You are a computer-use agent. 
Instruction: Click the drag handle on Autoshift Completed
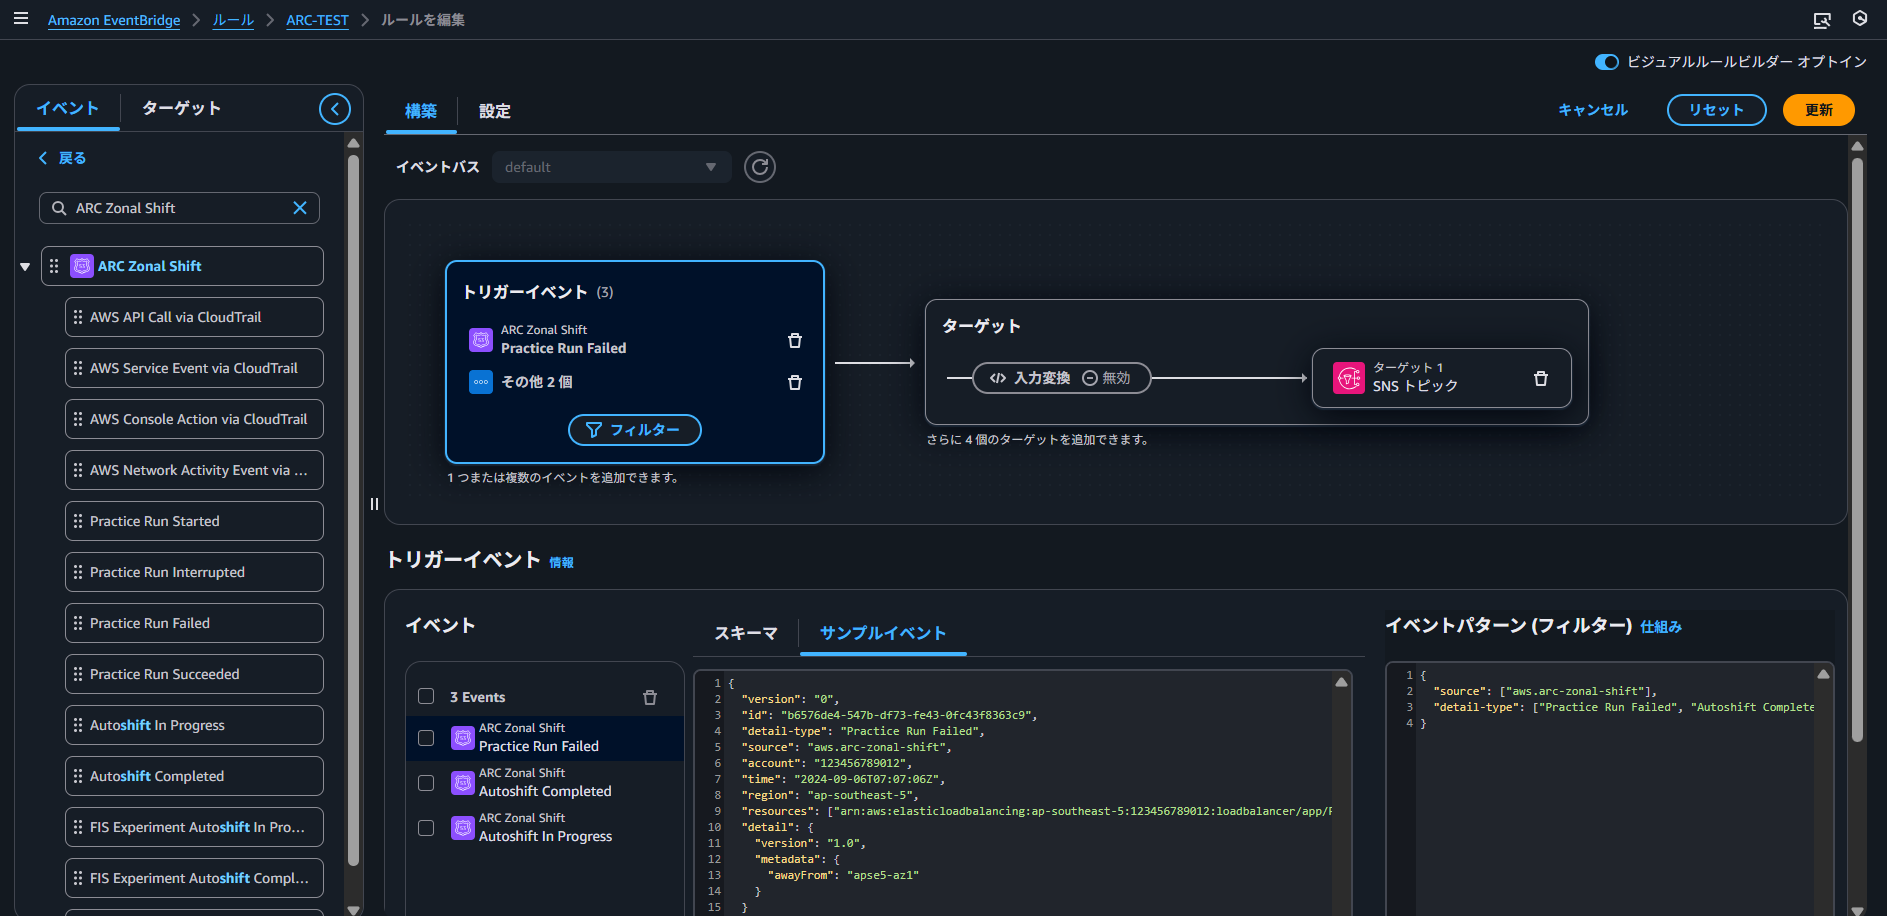pos(78,776)
